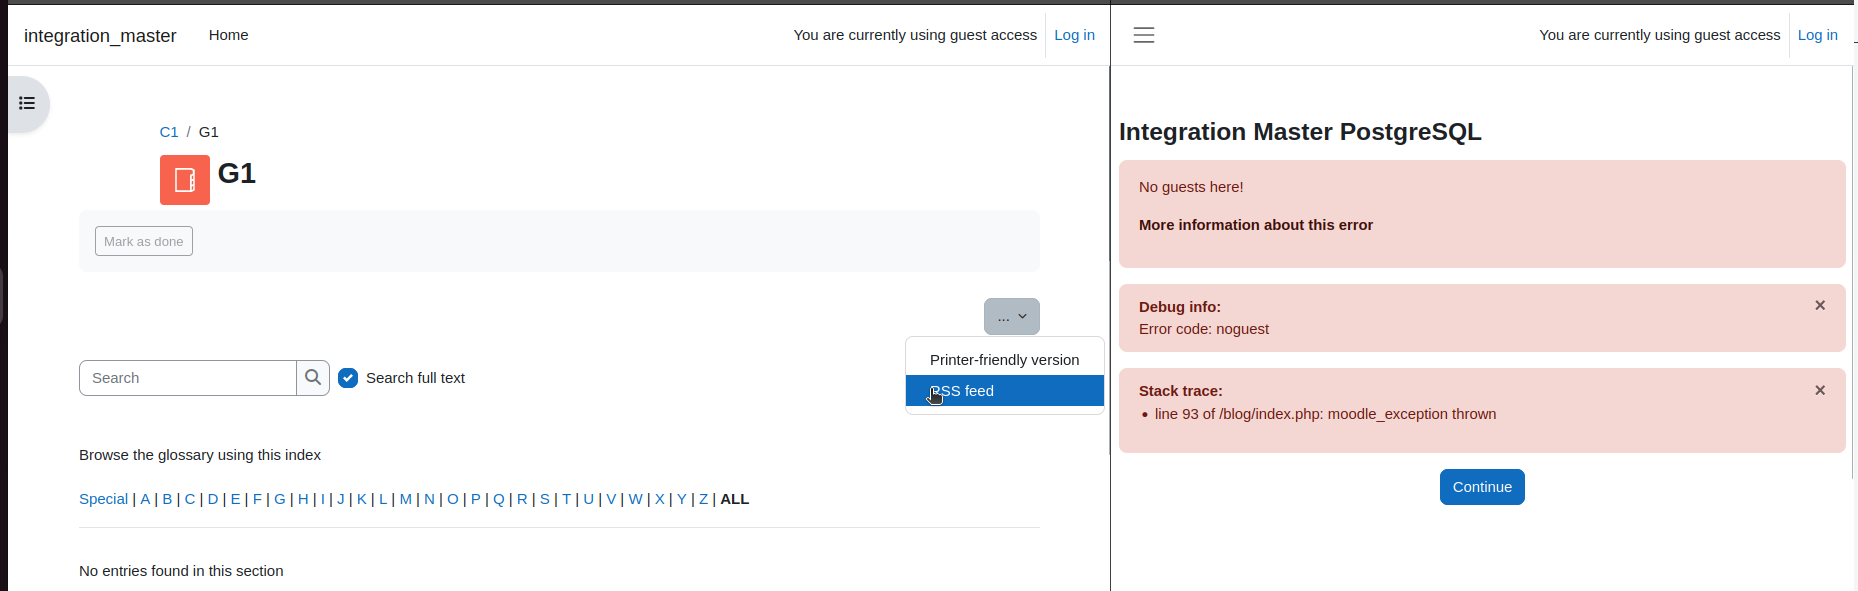The height and width of the screenshot is (591, 1858).
Task: Browse glossary entries starting with F
Action: tap(257, 499)
